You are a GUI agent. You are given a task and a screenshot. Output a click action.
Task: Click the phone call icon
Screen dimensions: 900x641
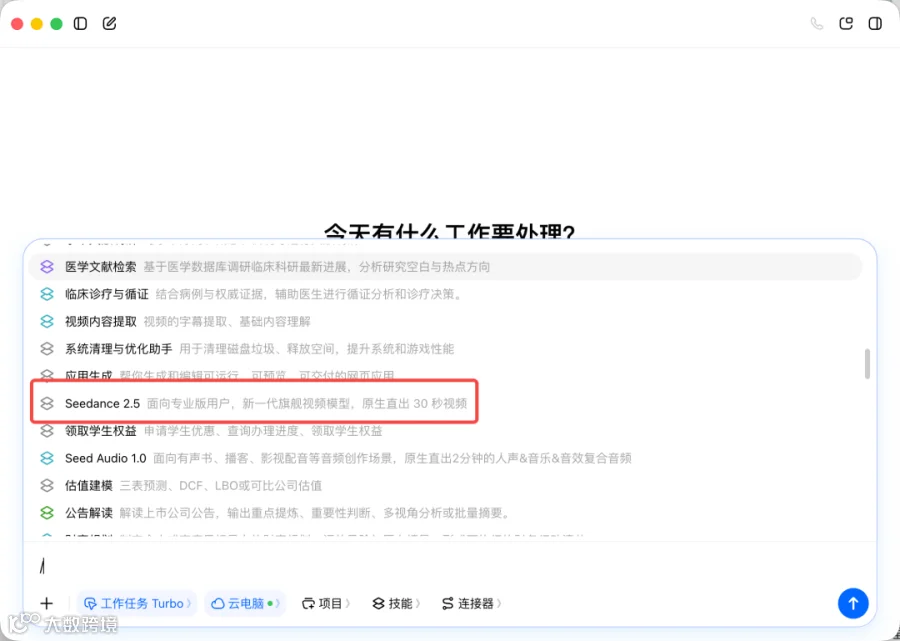pyautogui.click(x=816, y=24)
